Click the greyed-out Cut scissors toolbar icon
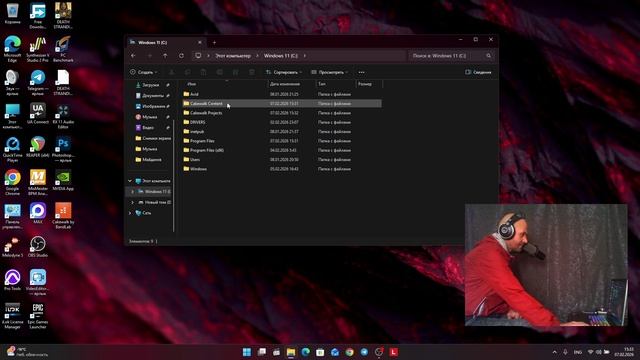This screenshot has height=360, width=640. pos(172,72)
